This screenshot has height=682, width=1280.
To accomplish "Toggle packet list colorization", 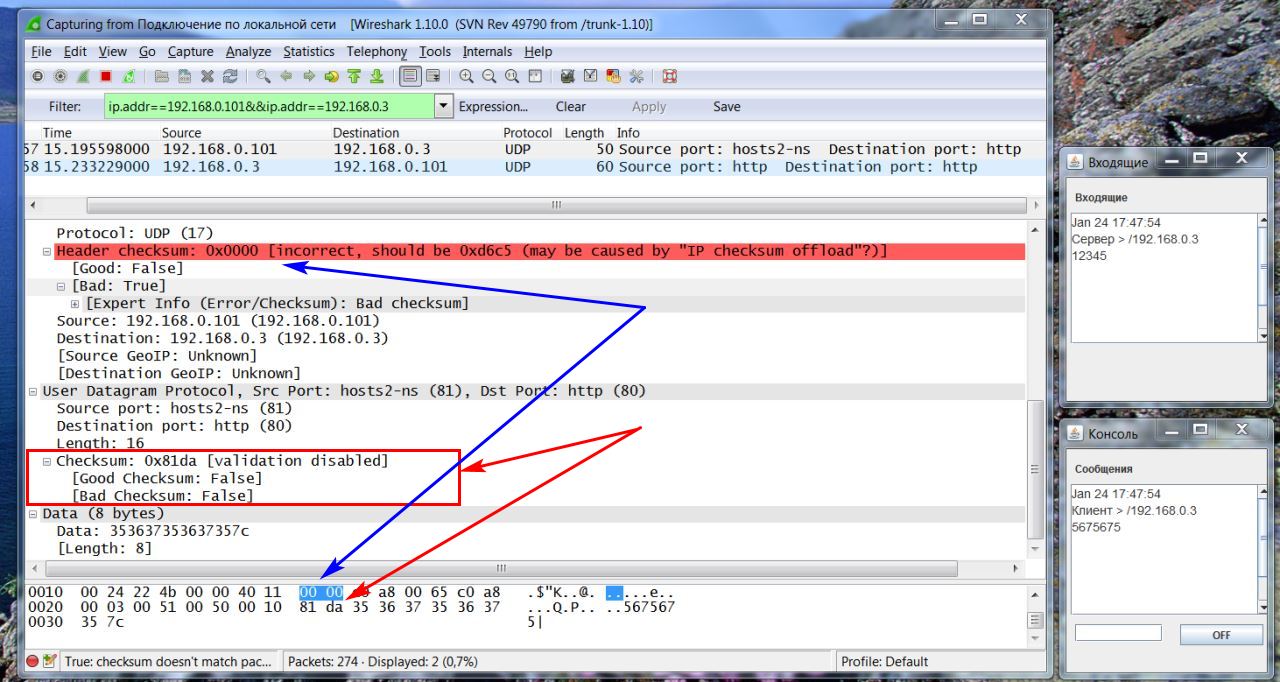I will pos(410,76).
